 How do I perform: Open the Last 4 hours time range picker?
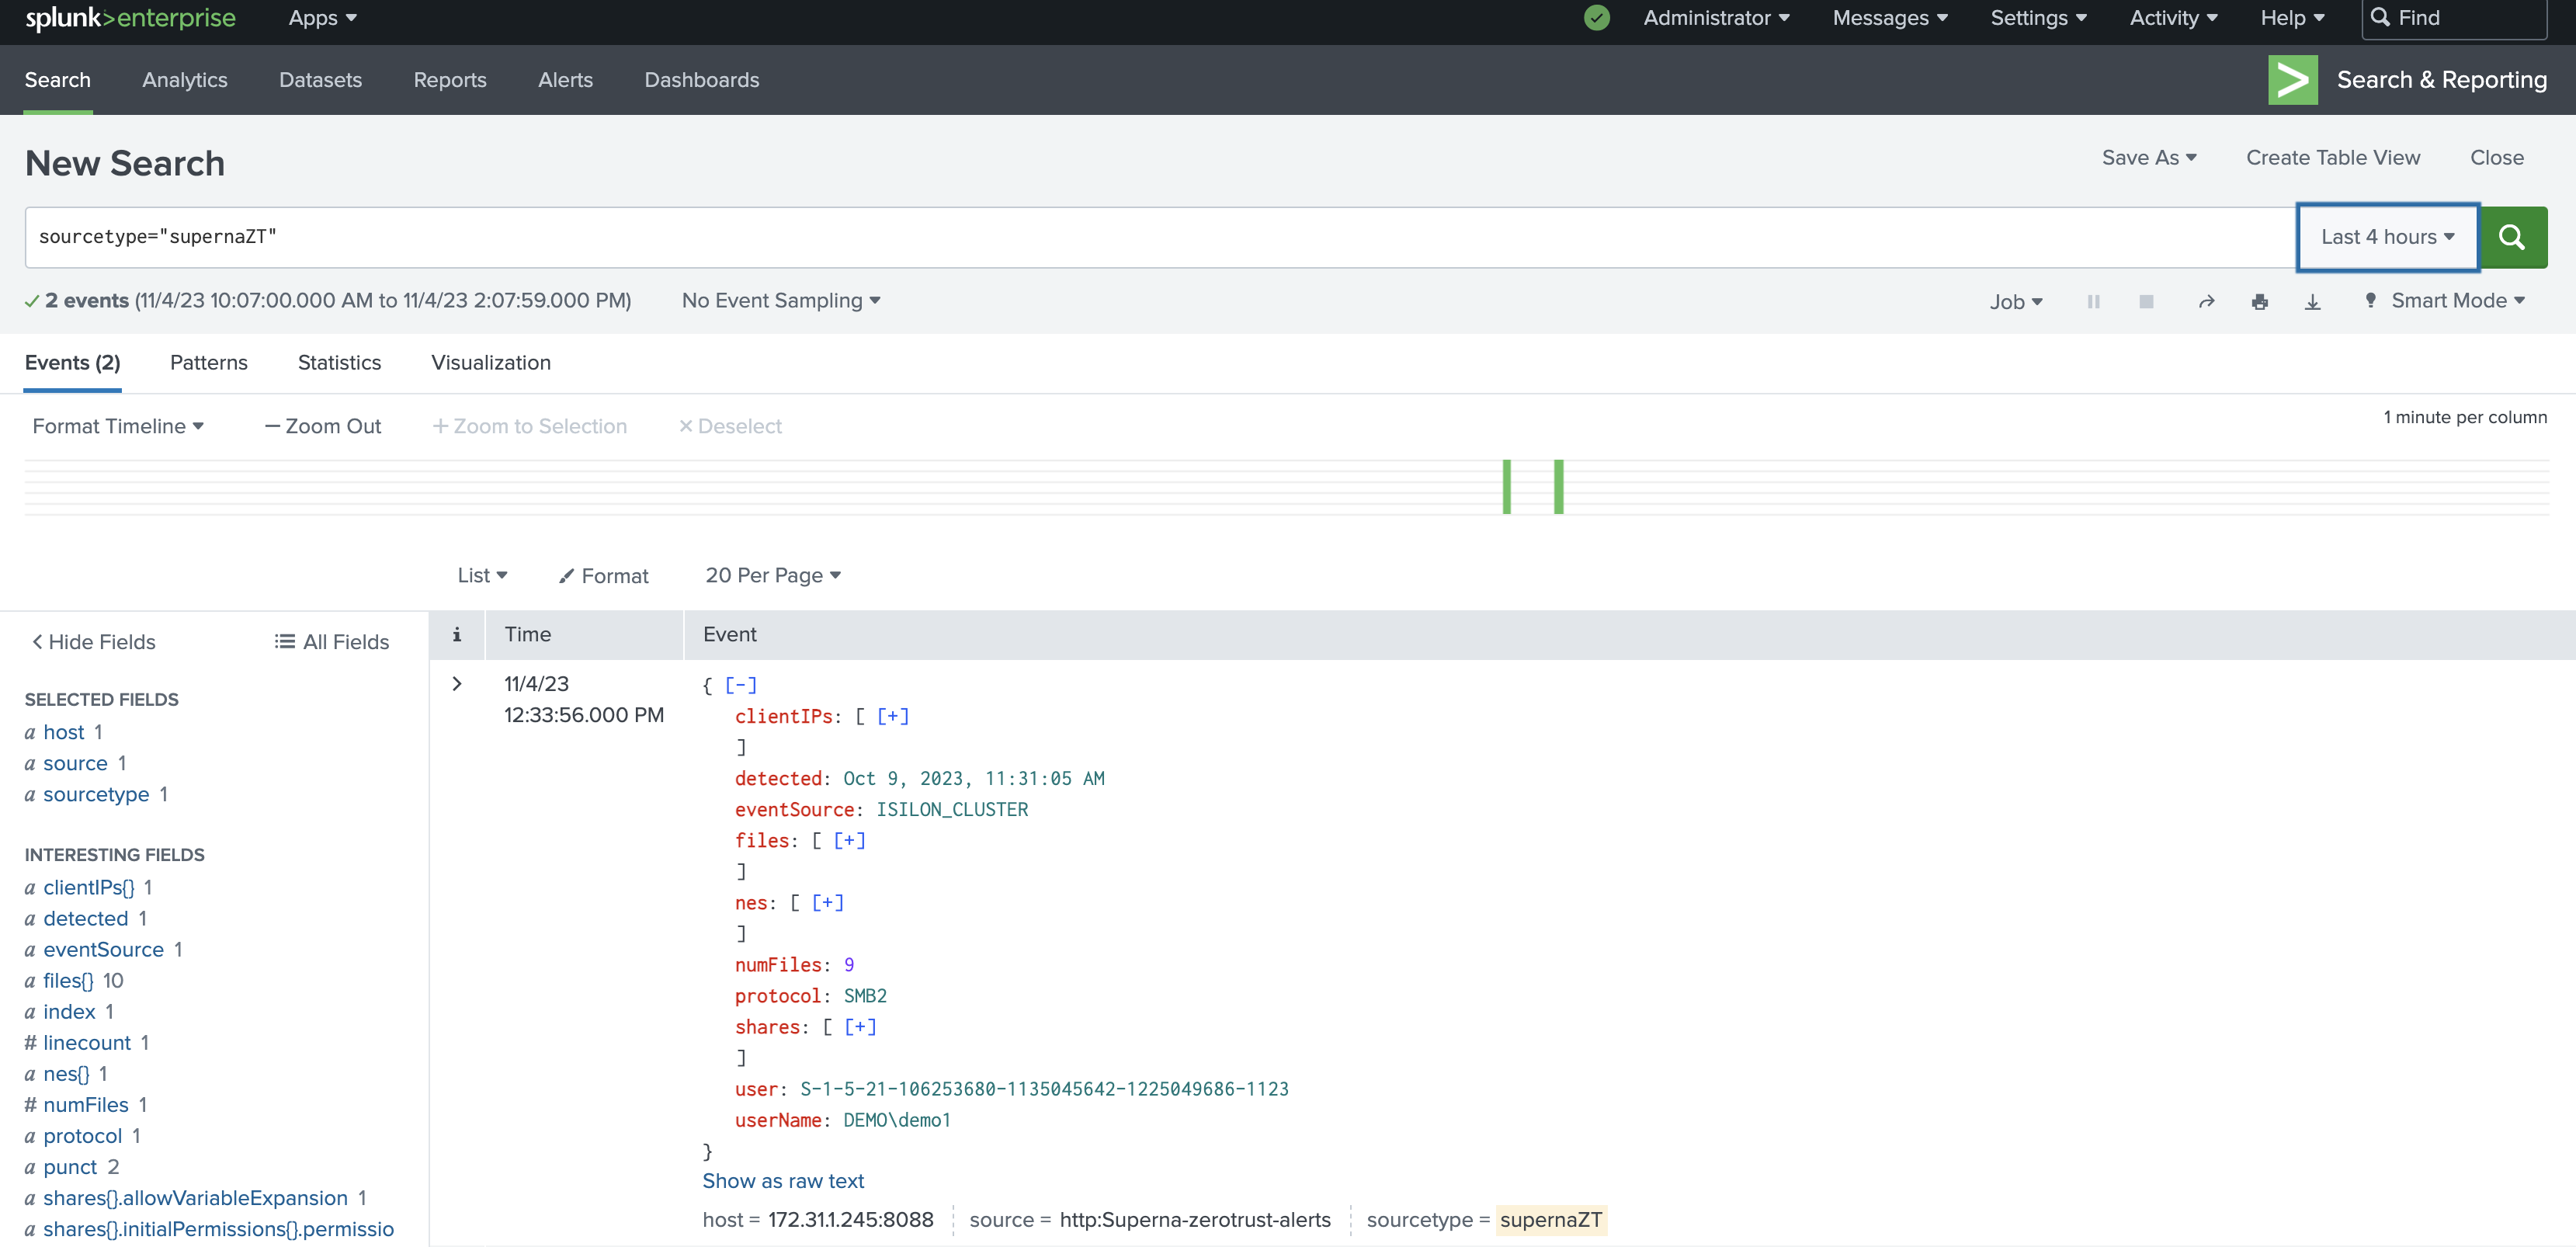click(2386, 237)
